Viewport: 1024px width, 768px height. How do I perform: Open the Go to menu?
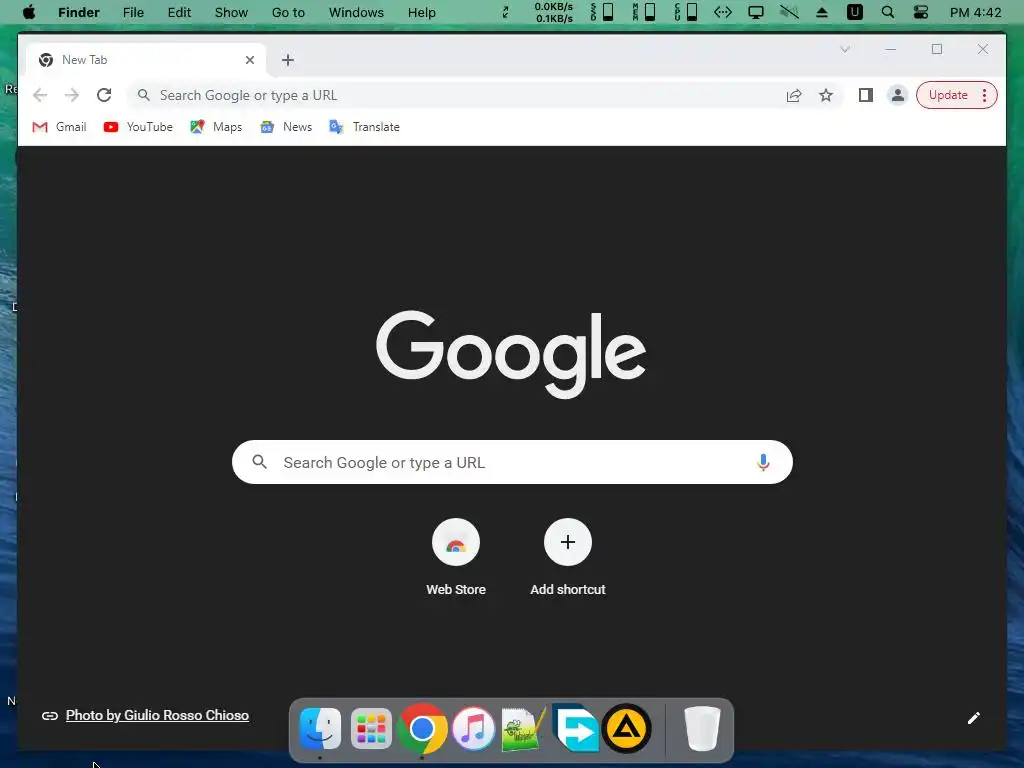pos(288,12)
